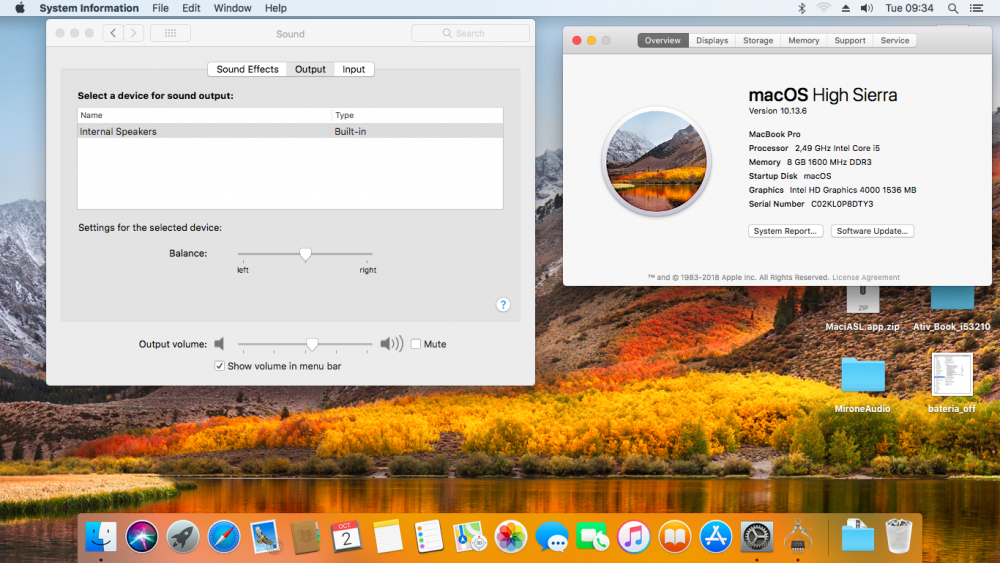Click the eject icon in menu bar
This screenshot has height=563, width=1000.
point(846,8)
